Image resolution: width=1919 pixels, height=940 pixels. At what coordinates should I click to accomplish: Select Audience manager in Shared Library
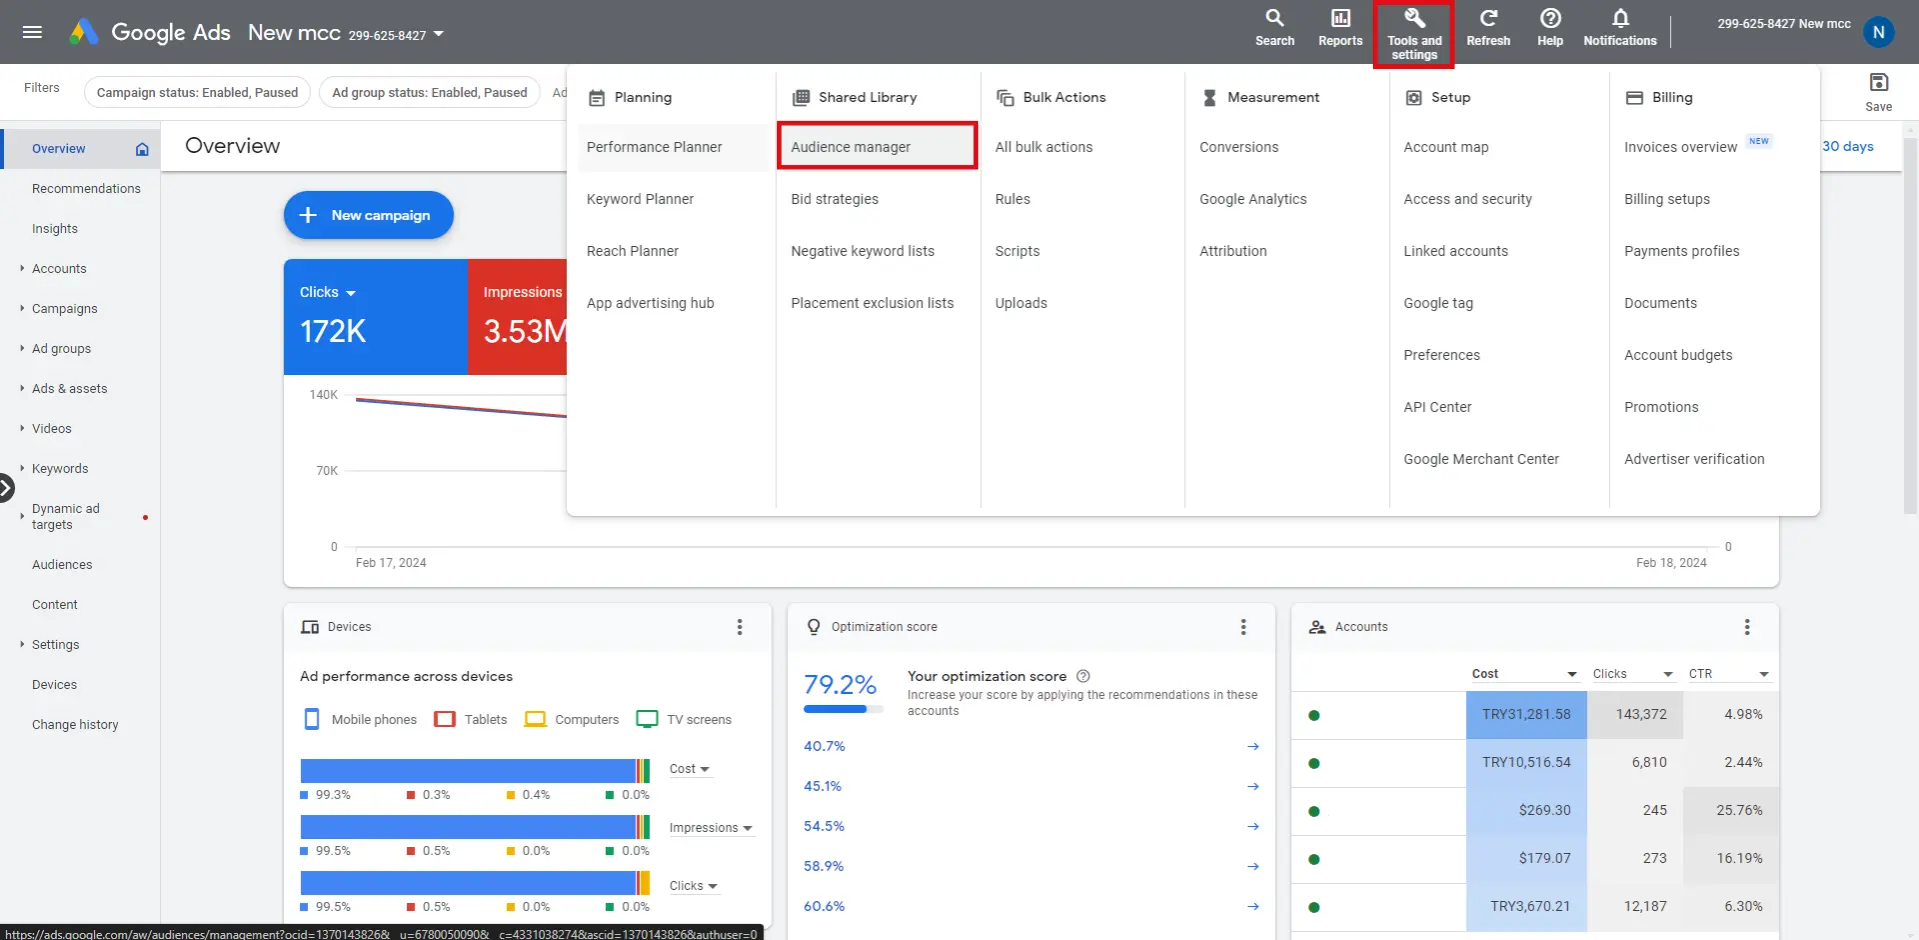(876, 147)
